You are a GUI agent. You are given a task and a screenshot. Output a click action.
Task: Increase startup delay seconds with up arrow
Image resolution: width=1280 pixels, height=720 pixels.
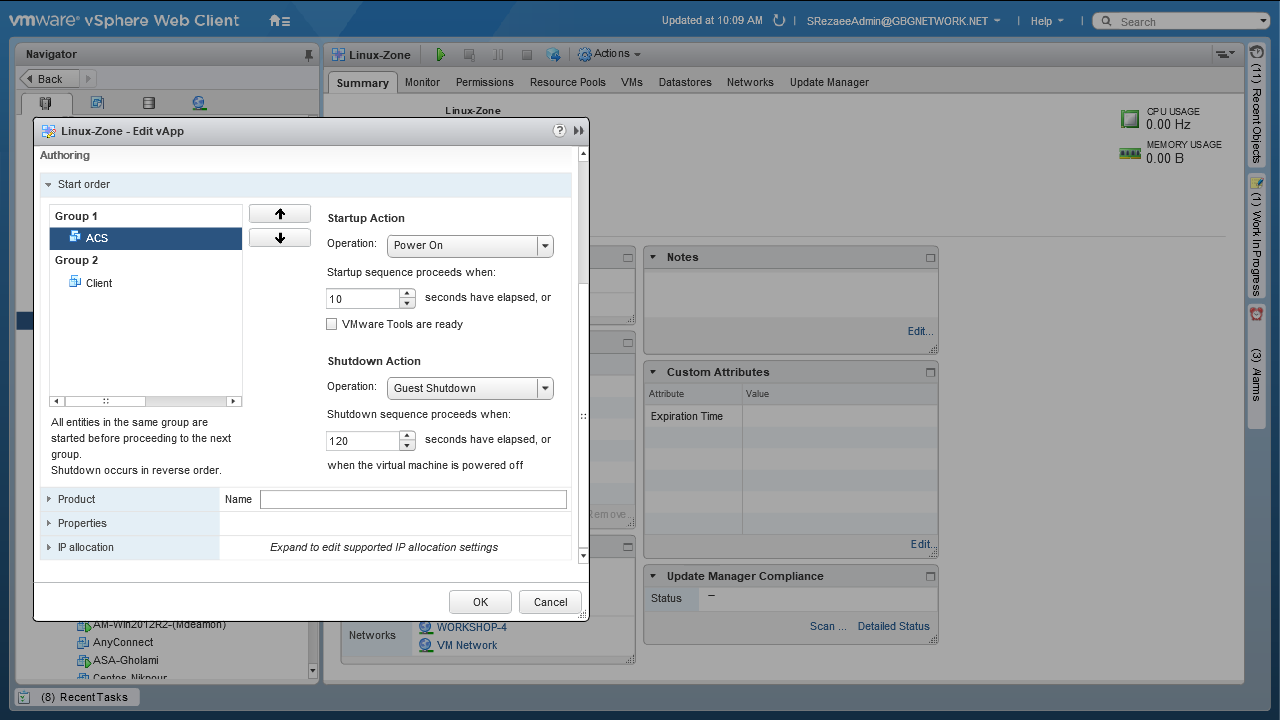(407, 293)
